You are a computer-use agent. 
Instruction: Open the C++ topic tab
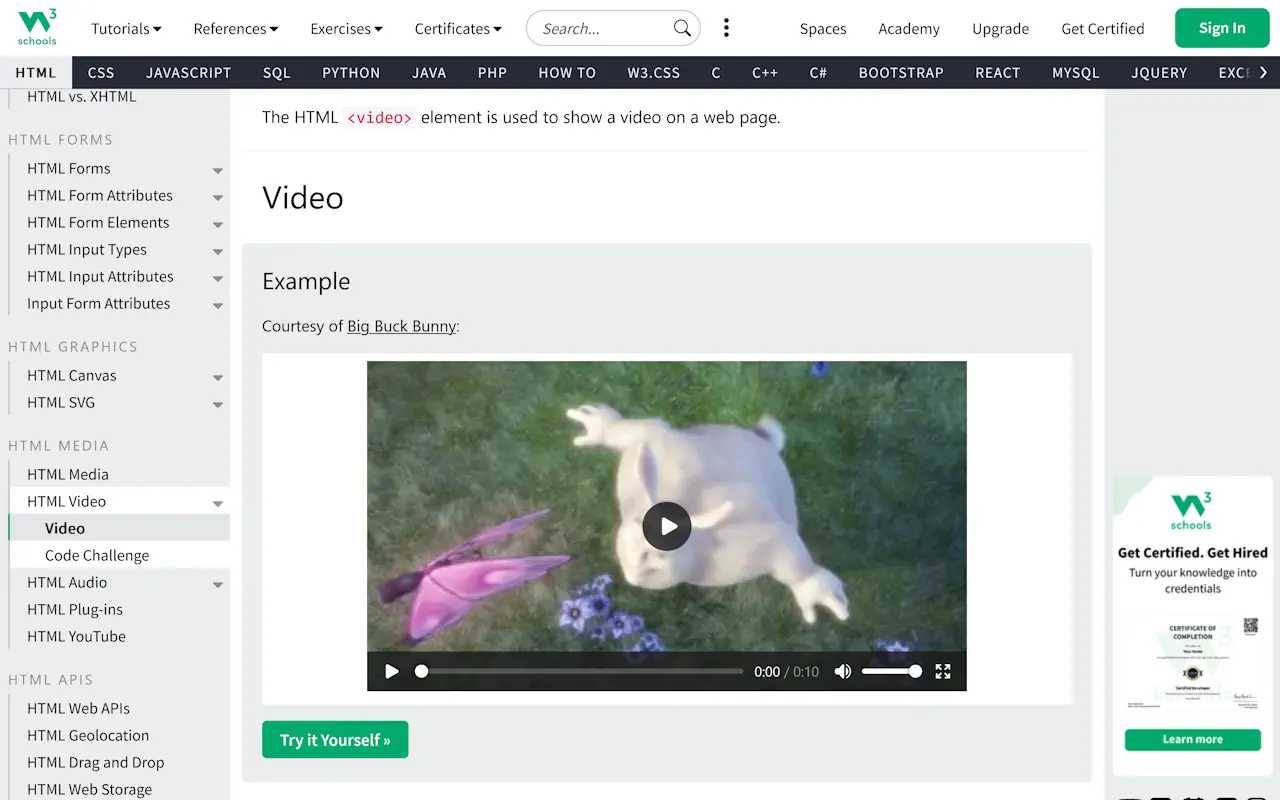pyautogui.click(x=765, y=72)
